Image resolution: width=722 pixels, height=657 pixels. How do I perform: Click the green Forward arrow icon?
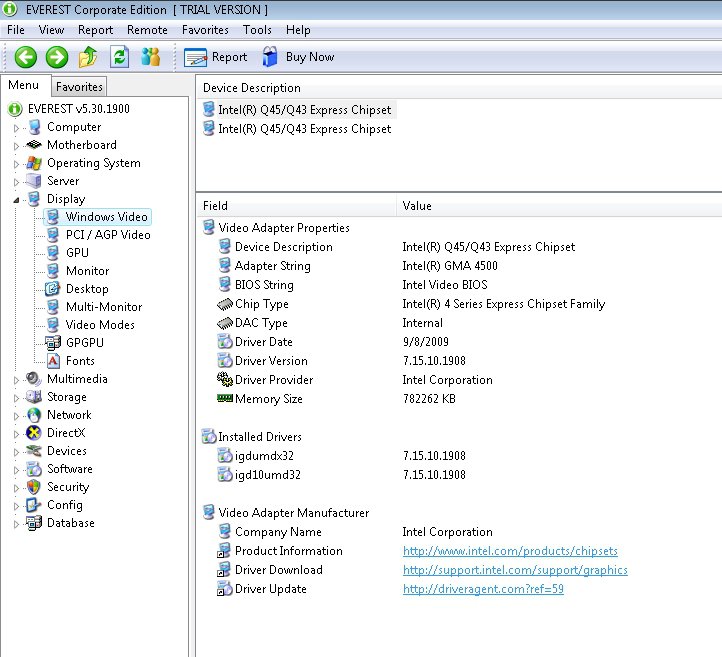pos(57,57)
